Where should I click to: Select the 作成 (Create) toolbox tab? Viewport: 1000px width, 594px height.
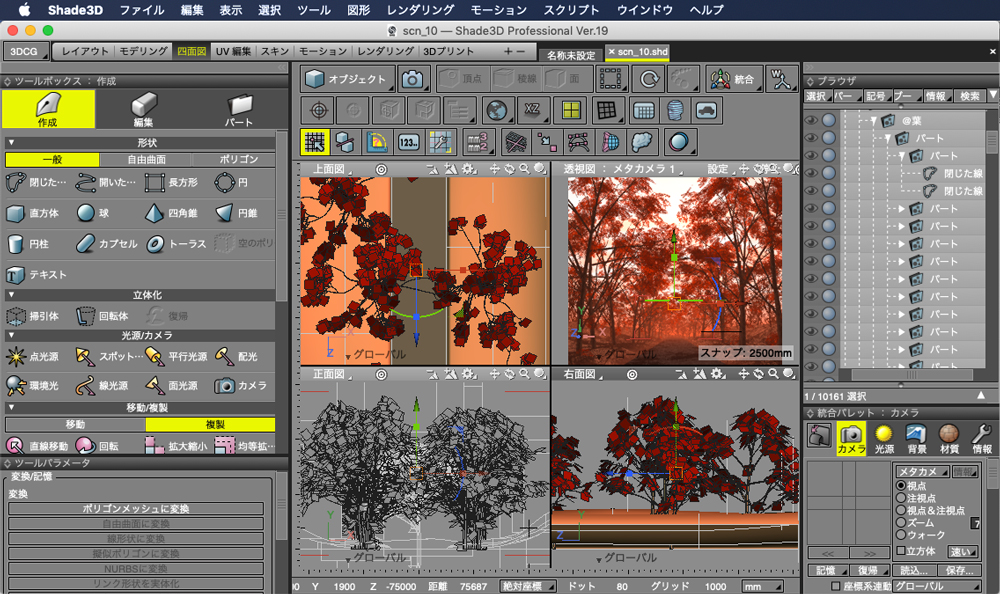click(48, 109)
